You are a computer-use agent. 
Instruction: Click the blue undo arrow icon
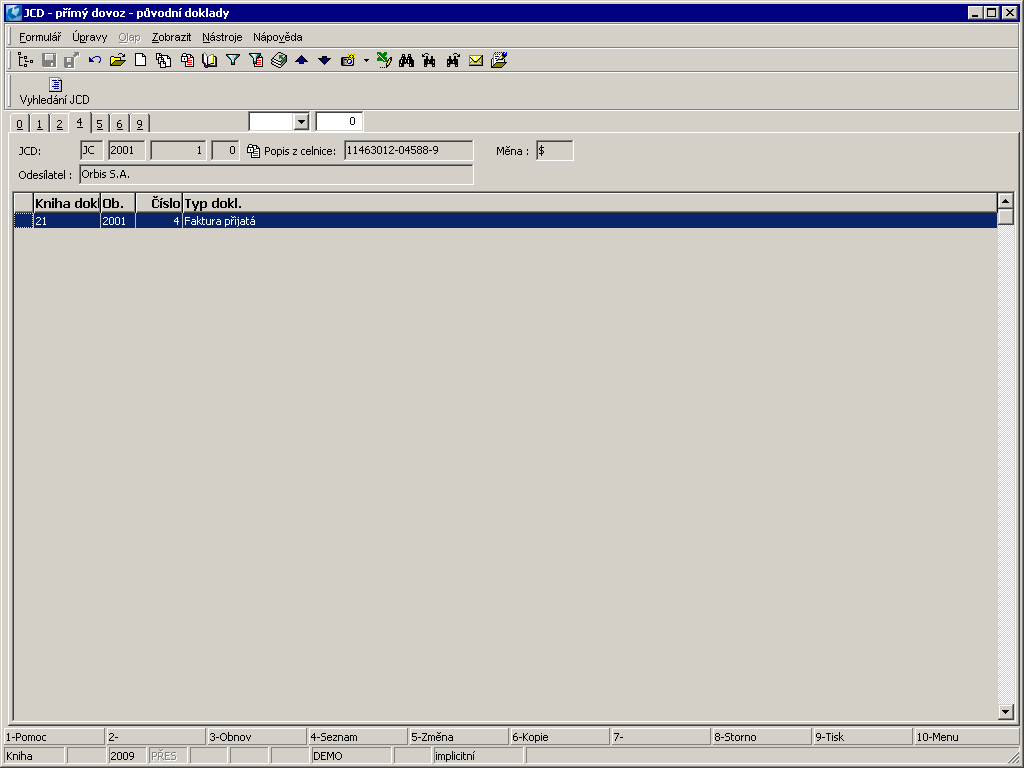(x=95, y=61)
